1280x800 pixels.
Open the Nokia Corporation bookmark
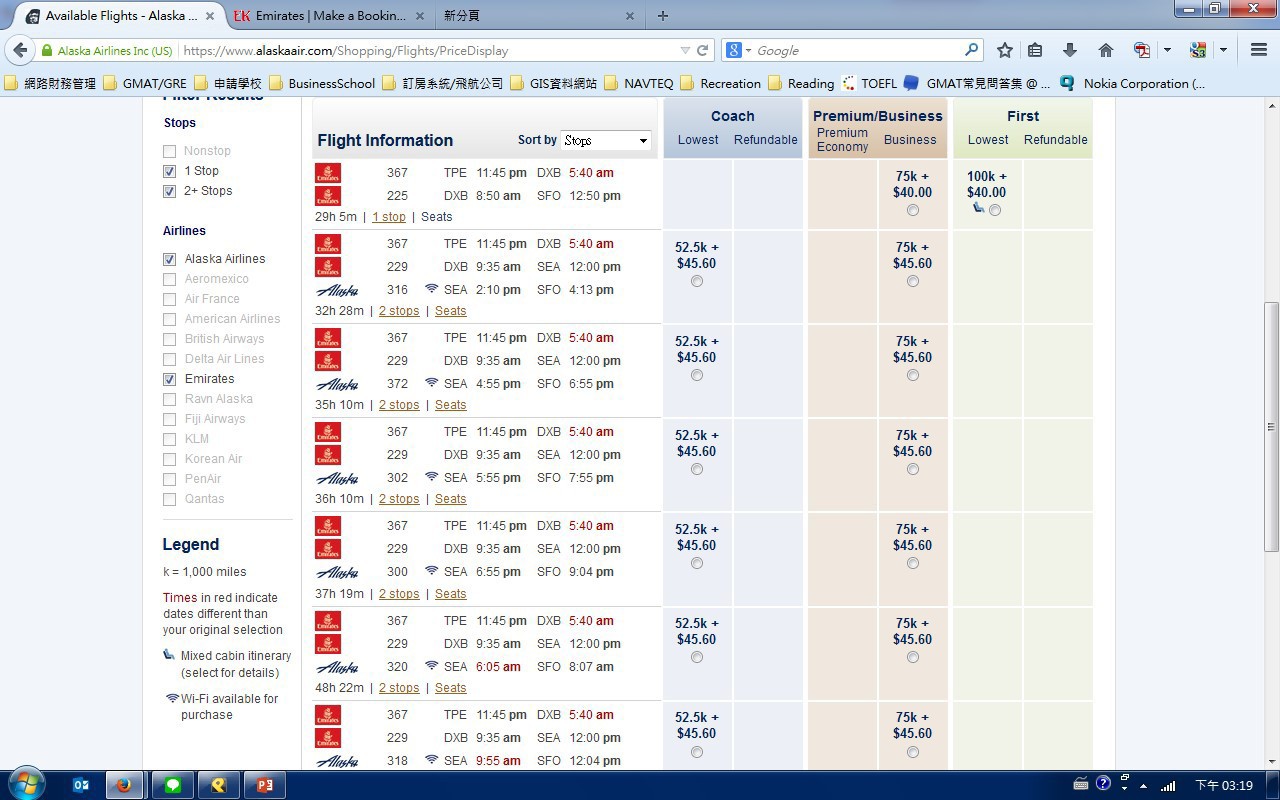click(x=1134, y=83)
